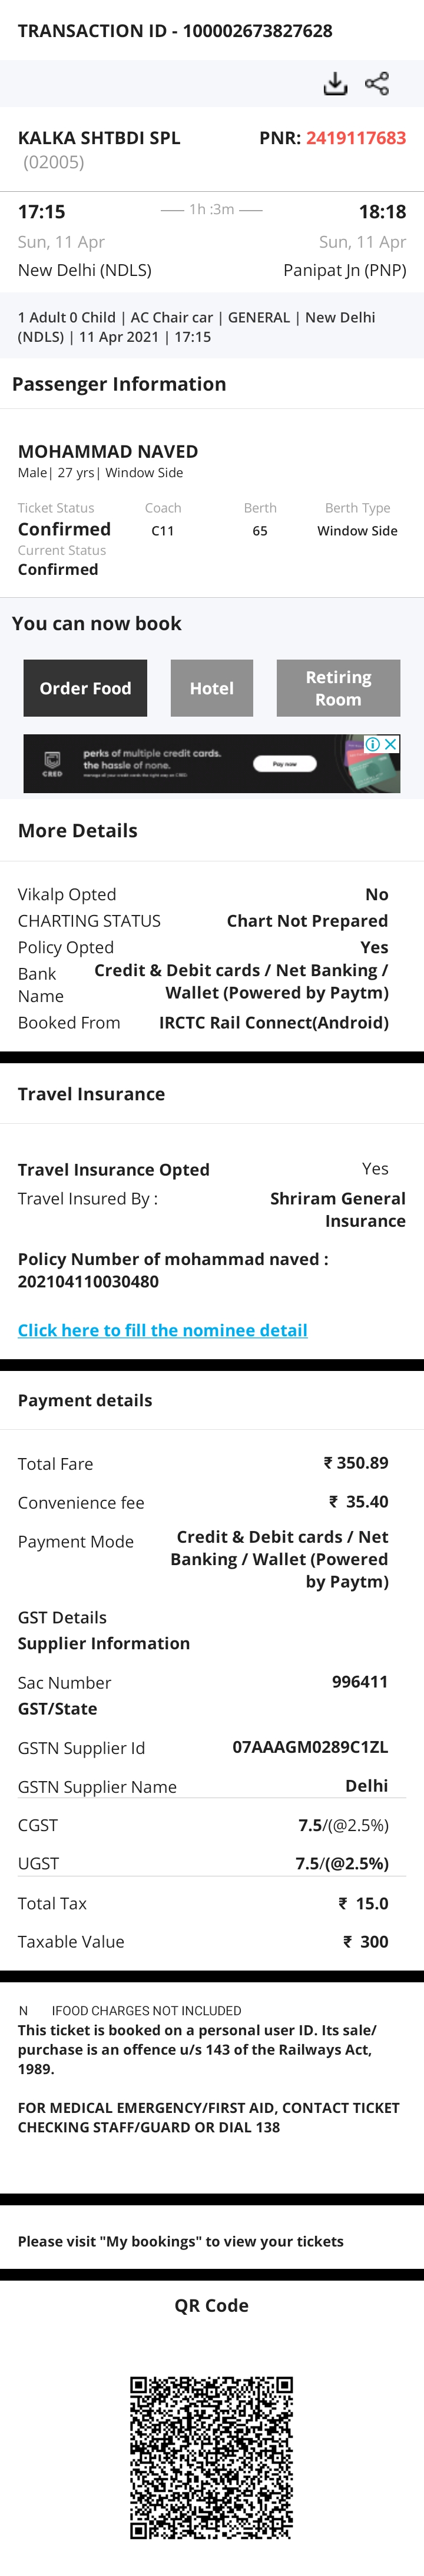
Task: Tap the Transaction ID text
Action: point(175,31)
